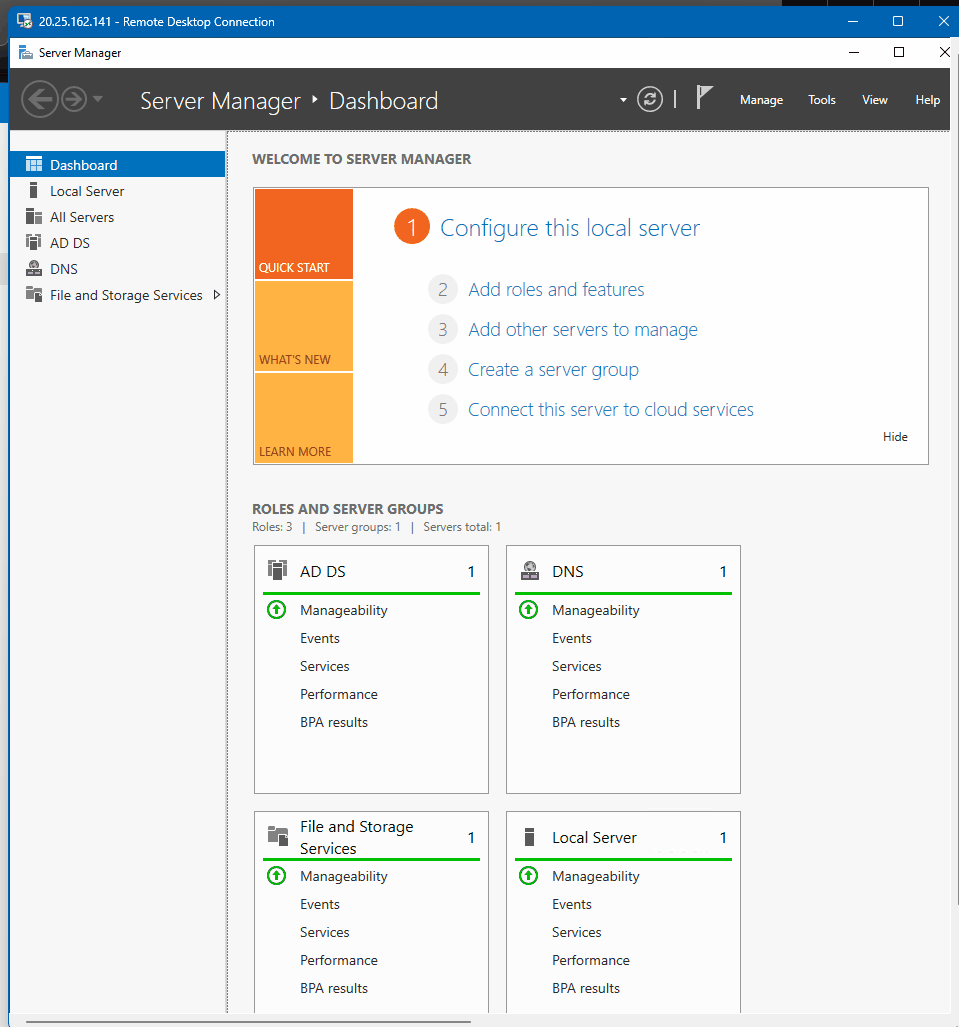Viewport: 959px width, 1027px height.
Task: Click the DNS sidebar icon
Action: pos(33,268)
